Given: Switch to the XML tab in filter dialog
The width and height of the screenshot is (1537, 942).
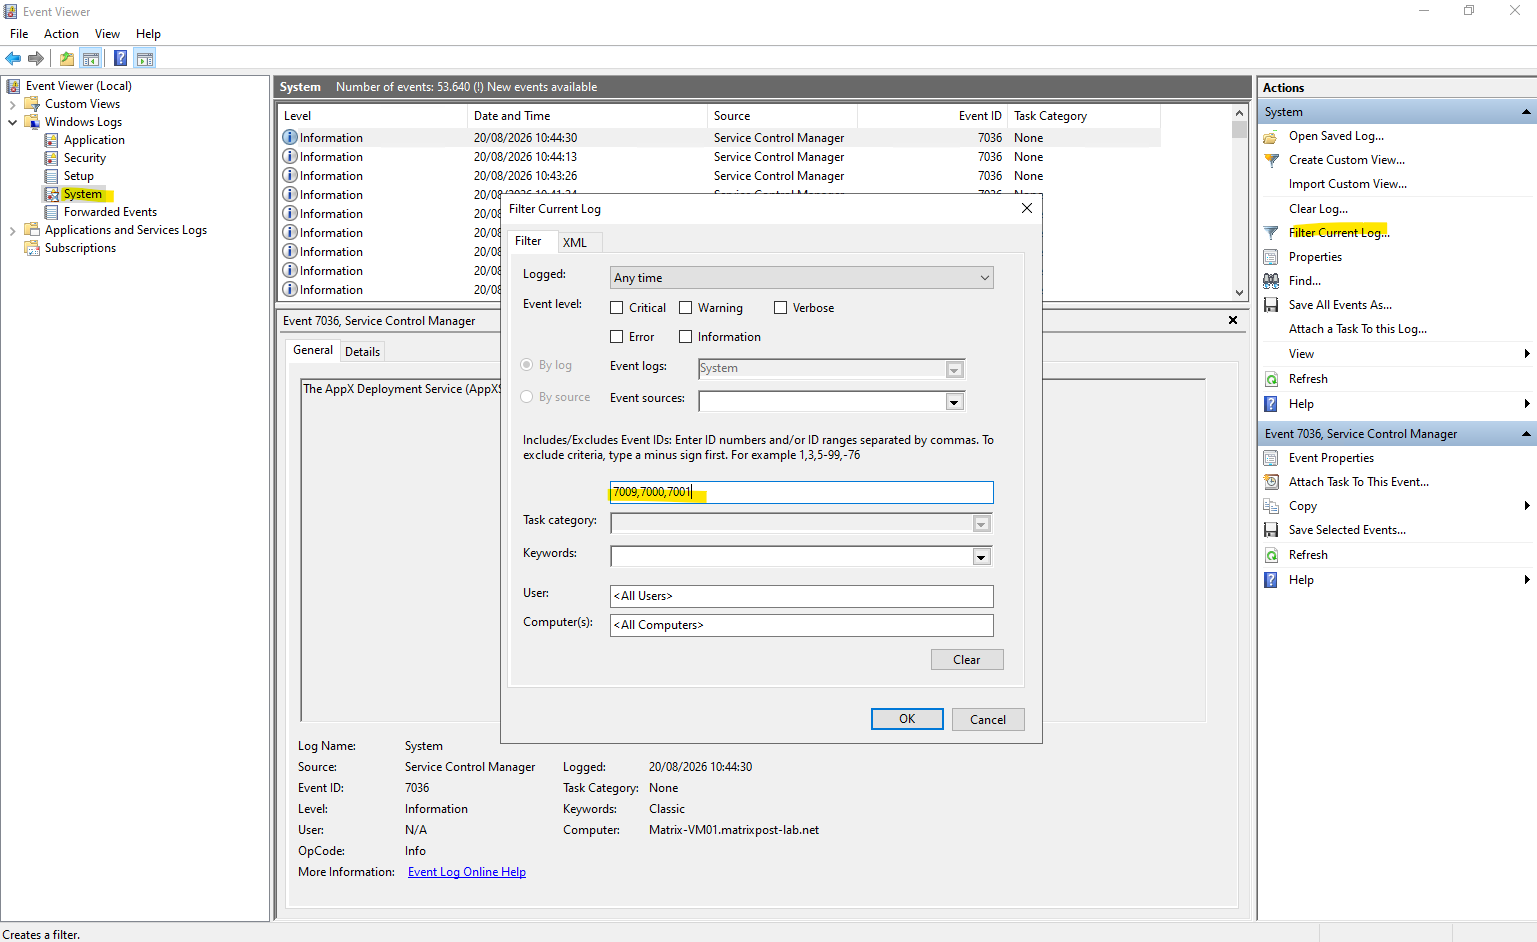Looking at the screenshot, I should (x=575, y=243).
